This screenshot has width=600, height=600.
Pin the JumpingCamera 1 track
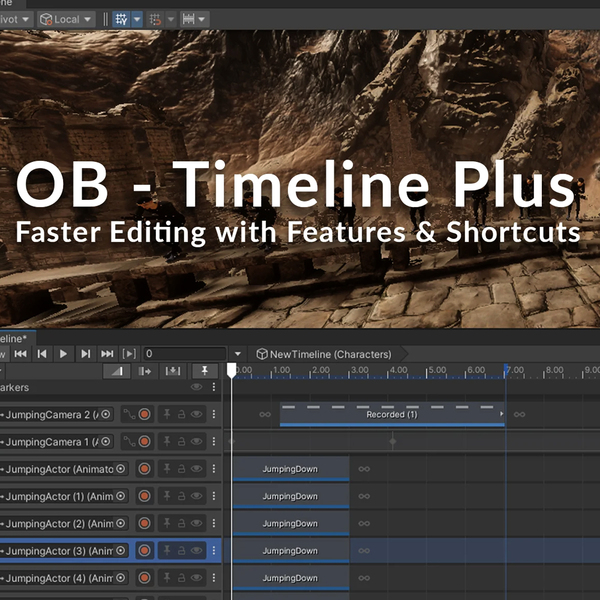[x=167, y=442]
